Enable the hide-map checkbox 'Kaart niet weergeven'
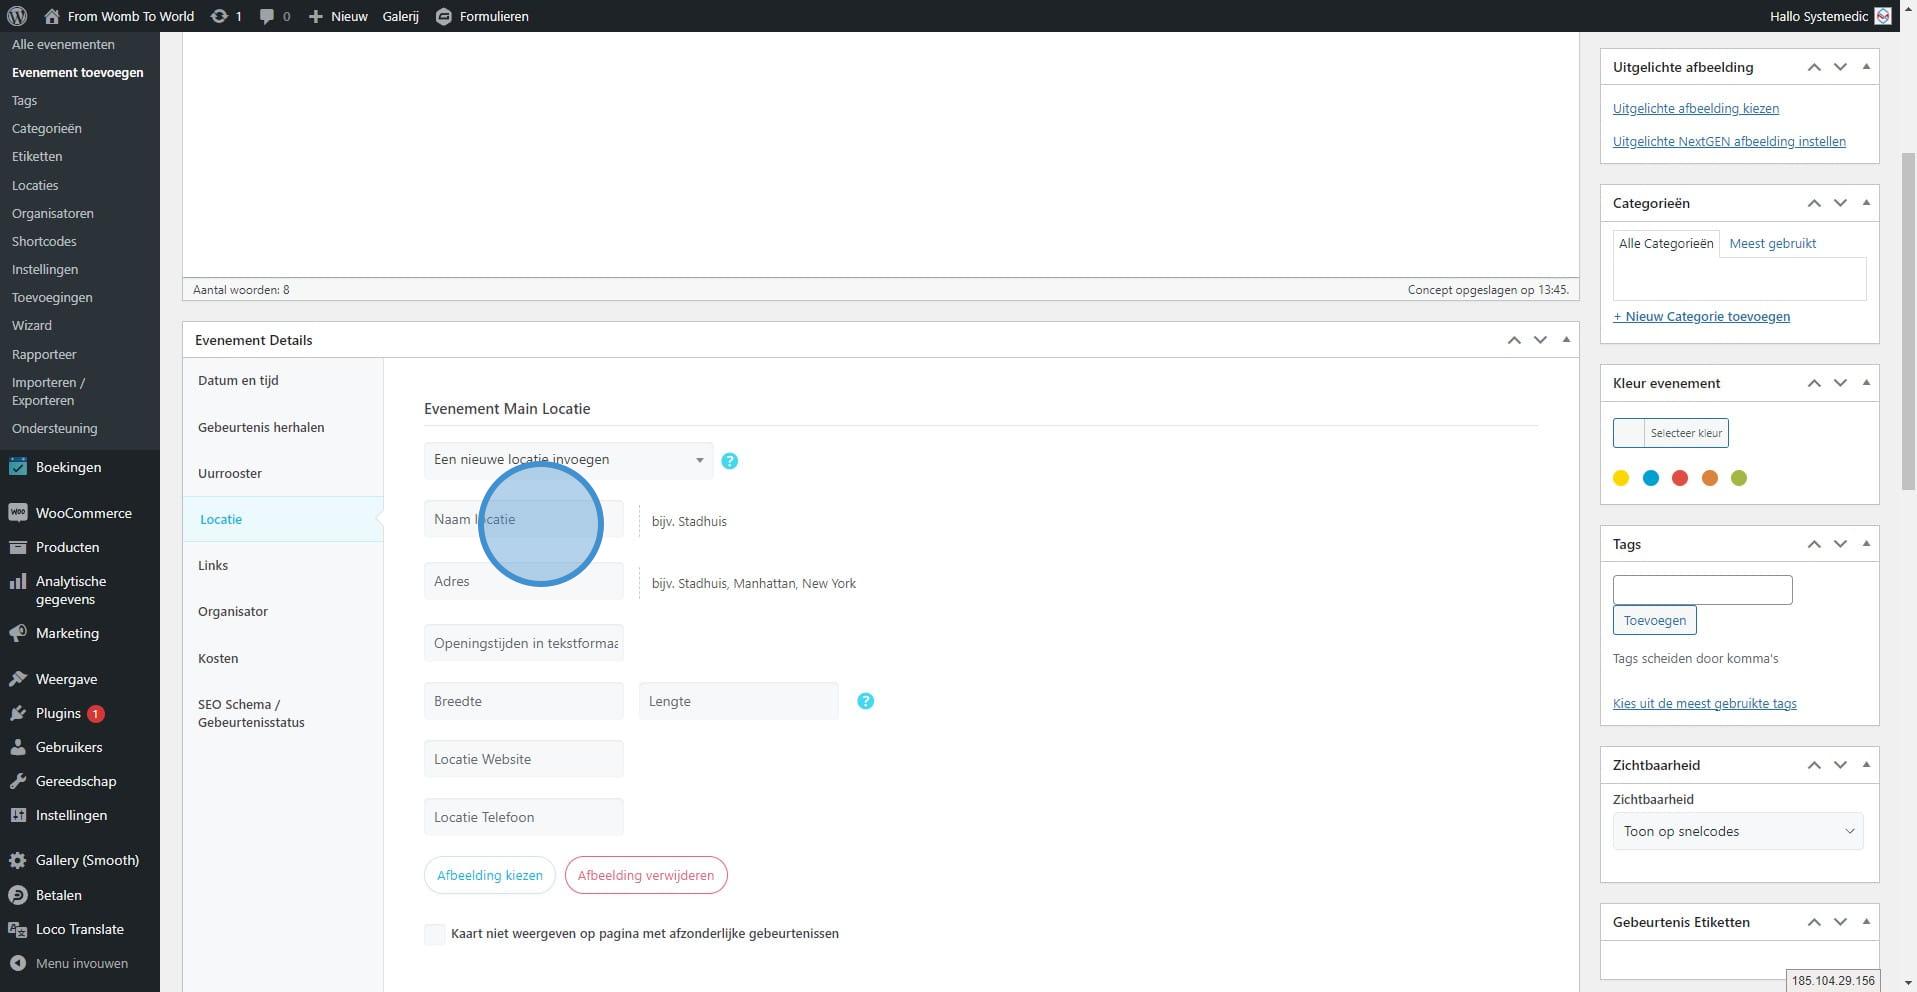1917x992 pixels. tap(435, 934)
